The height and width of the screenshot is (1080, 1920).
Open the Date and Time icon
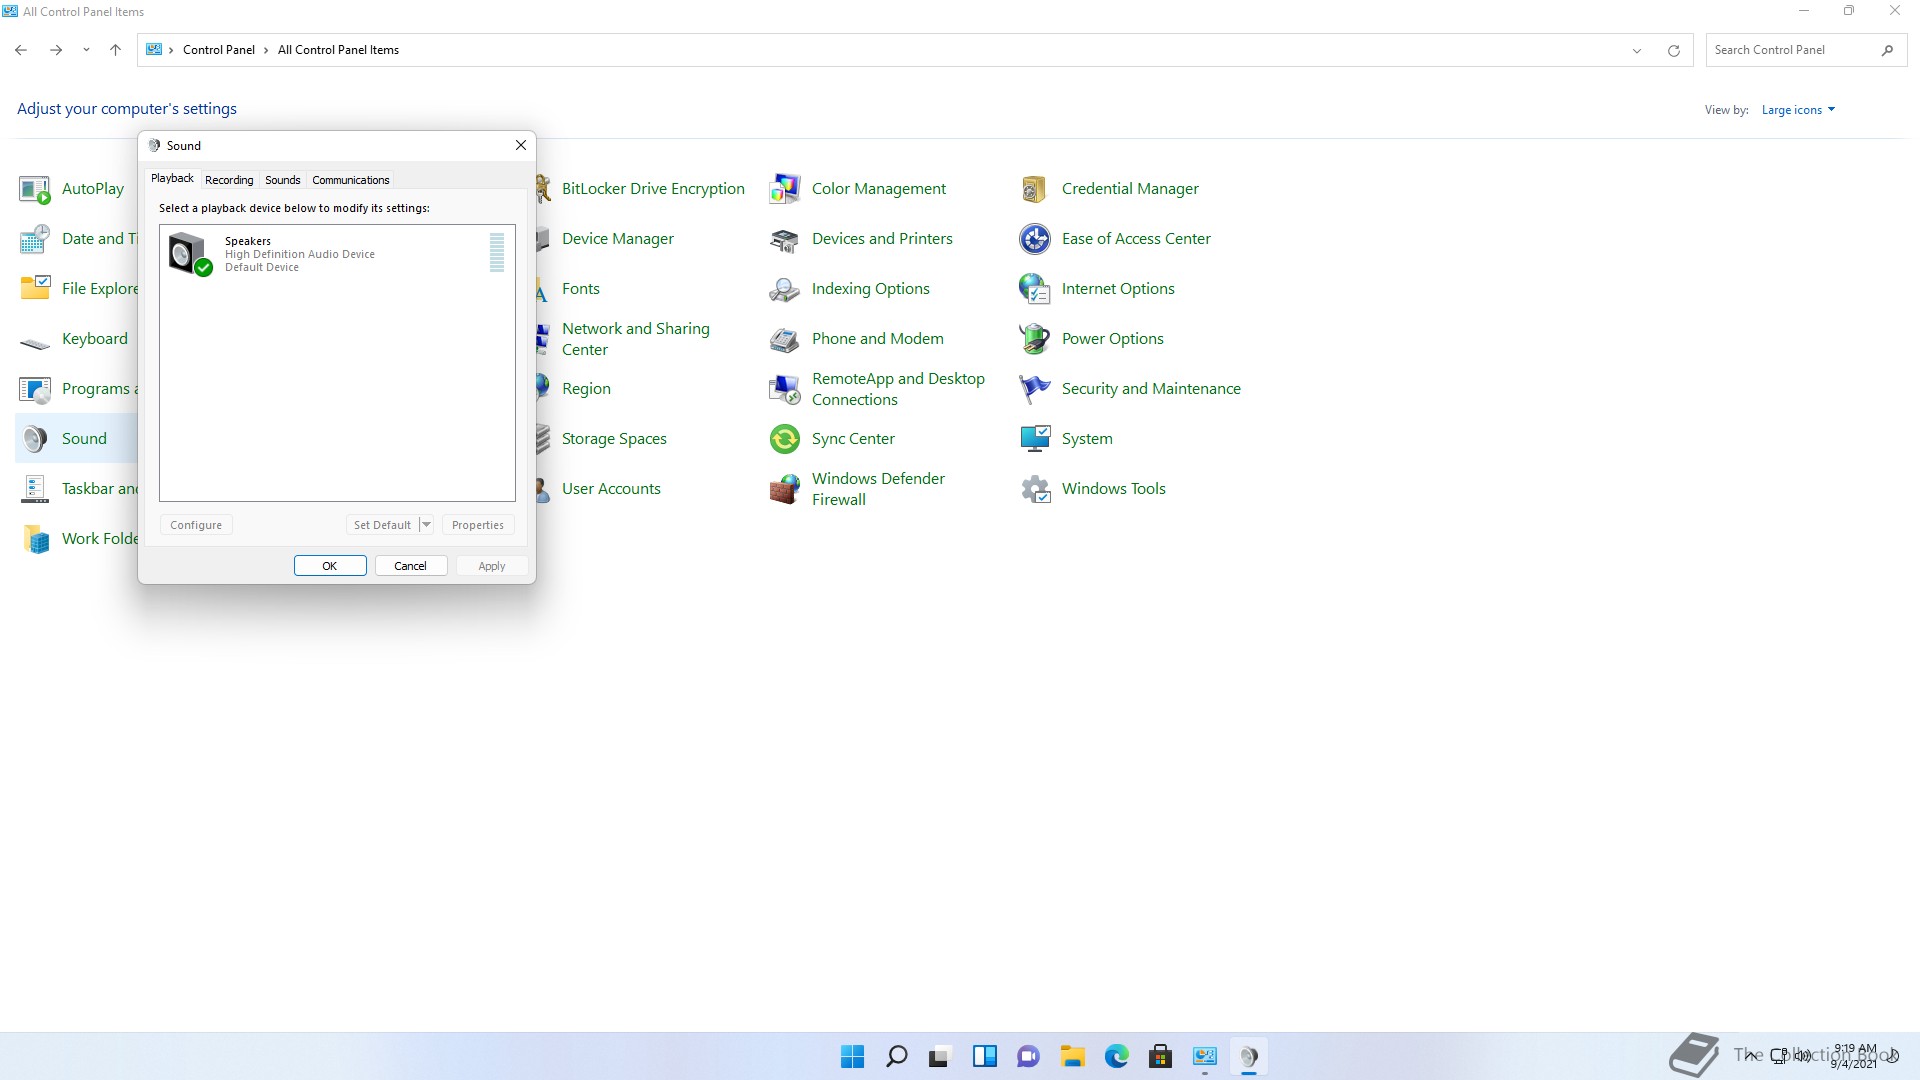pos(35,239)
